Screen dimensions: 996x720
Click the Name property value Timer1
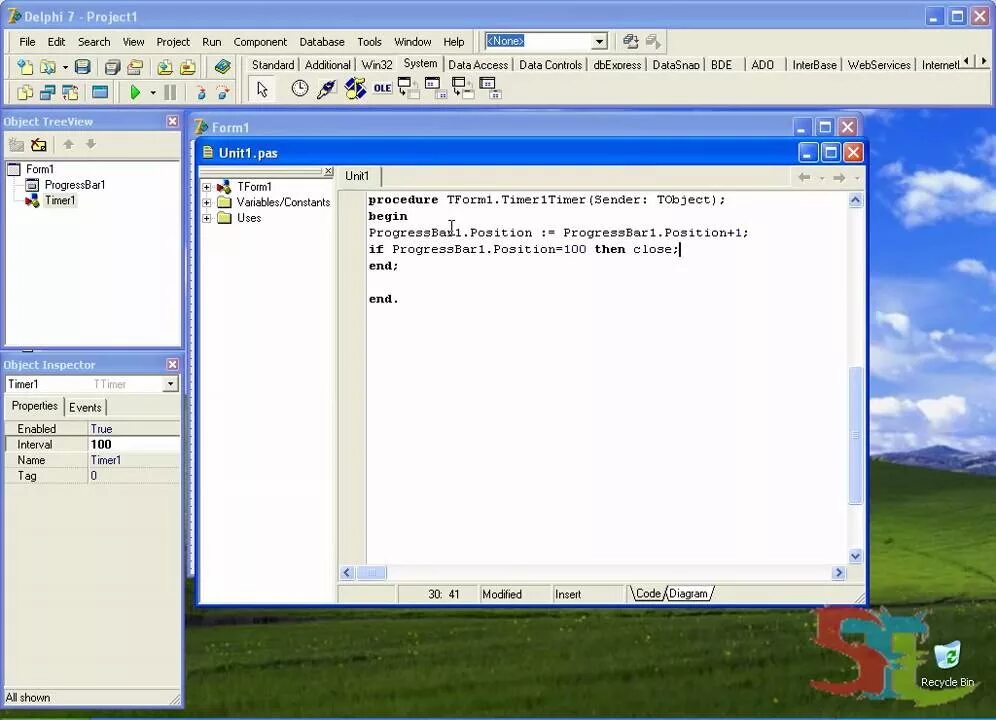tap(133, 460)
